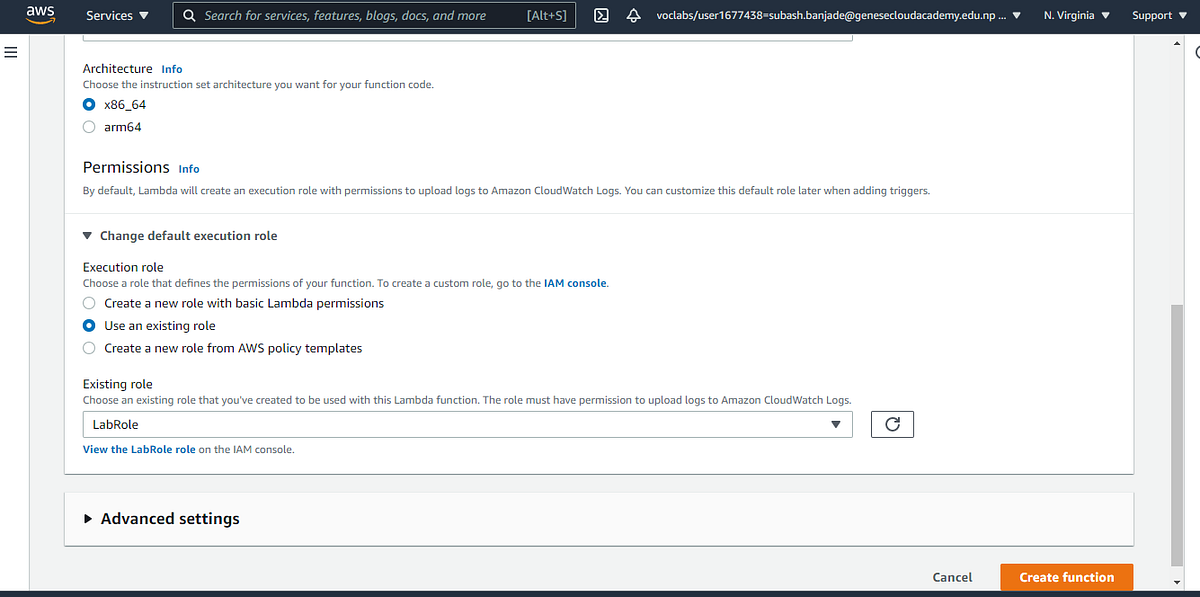Open the notifications bell
Image resolution: width=1200 pixels, height=597 pixels.
(631, 16)
